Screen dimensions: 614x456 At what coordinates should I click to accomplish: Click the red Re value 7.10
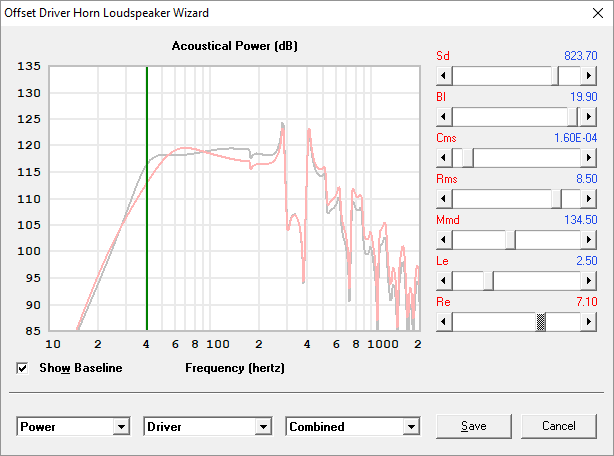(587, 302)
